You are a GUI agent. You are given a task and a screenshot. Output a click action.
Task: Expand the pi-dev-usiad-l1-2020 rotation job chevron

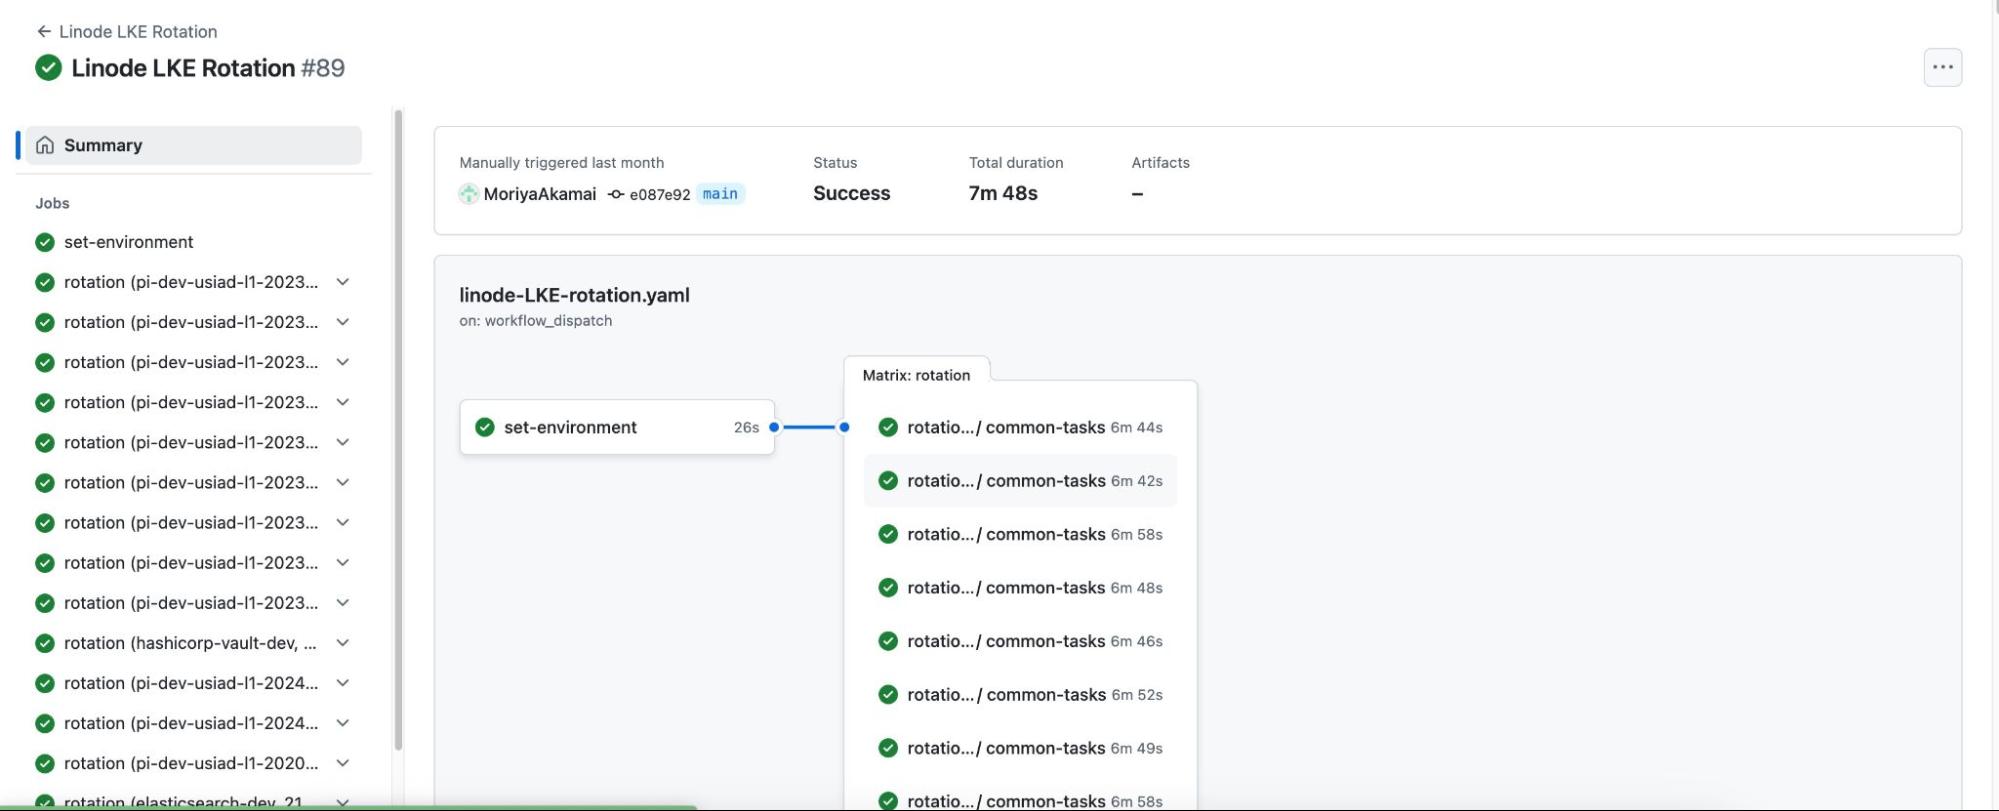pos(343,763)
